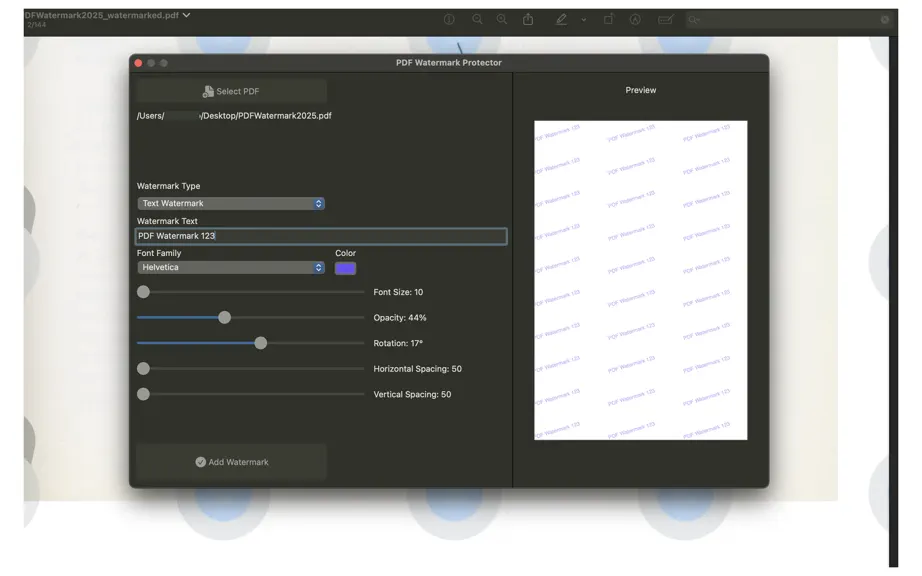The width and height of the screenshot is (922, 576).
Task: Open the Watermark Type dropdown
Action: coord(230,203)
